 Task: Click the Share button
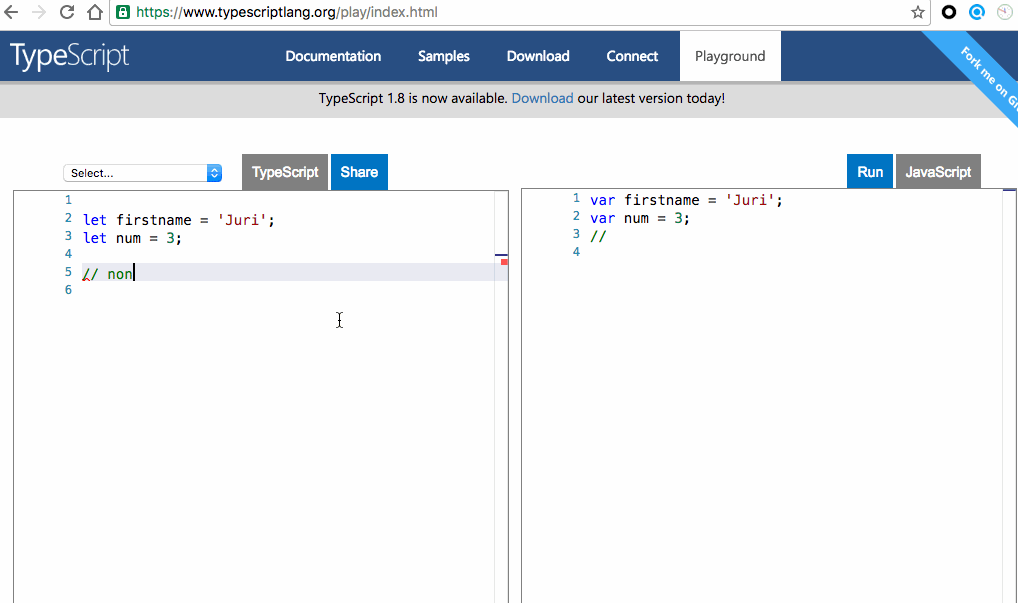[359, 172]
